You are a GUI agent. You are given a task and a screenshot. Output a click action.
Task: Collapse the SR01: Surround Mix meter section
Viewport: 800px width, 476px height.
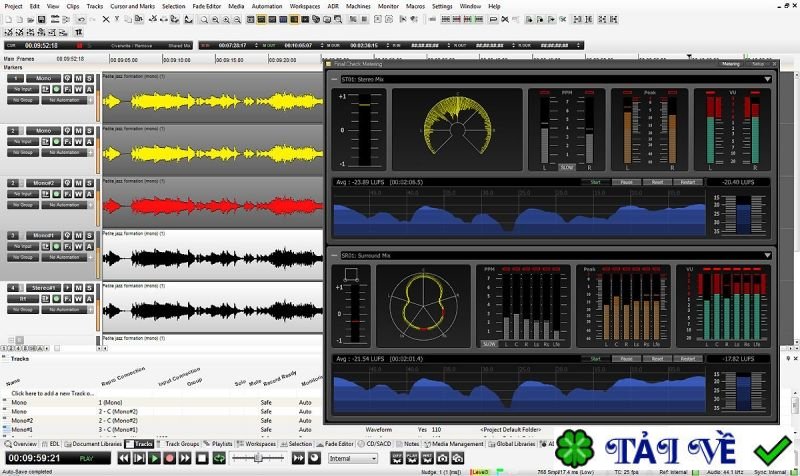click(x=334, y=256)
